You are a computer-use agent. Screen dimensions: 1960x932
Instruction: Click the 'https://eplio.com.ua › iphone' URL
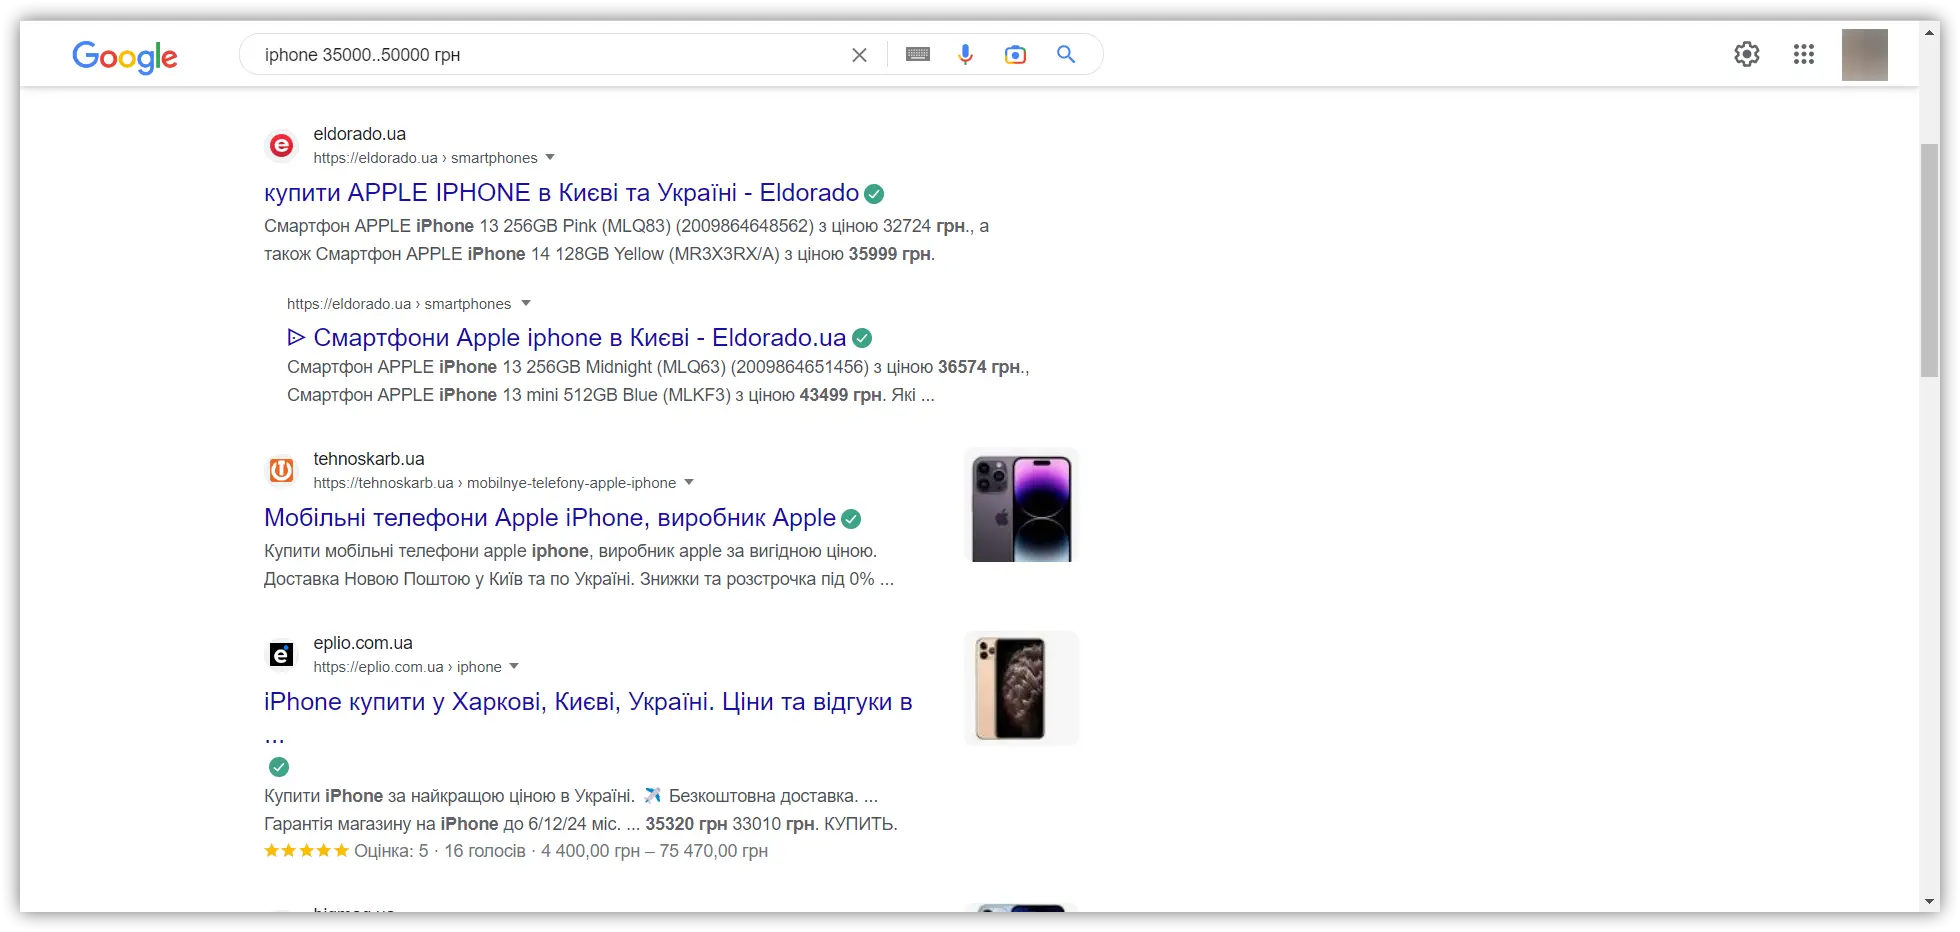pyautogui.click(x=407, y=667)
